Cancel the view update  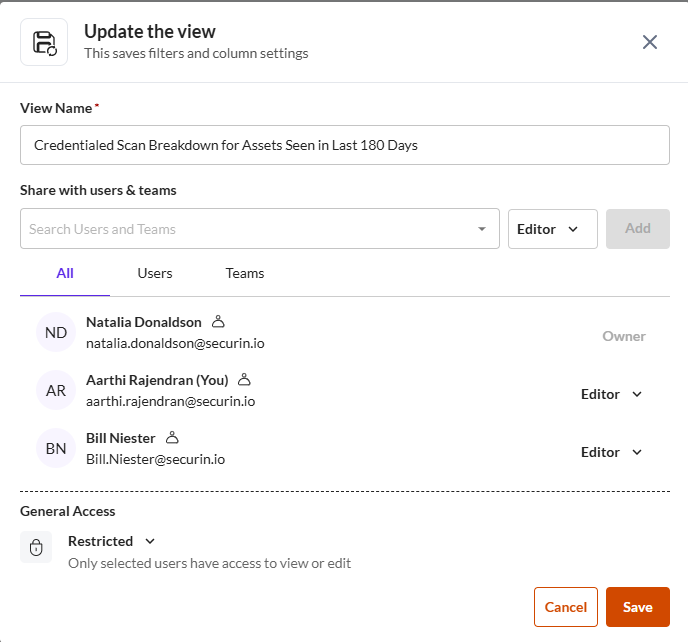point(566,607)
